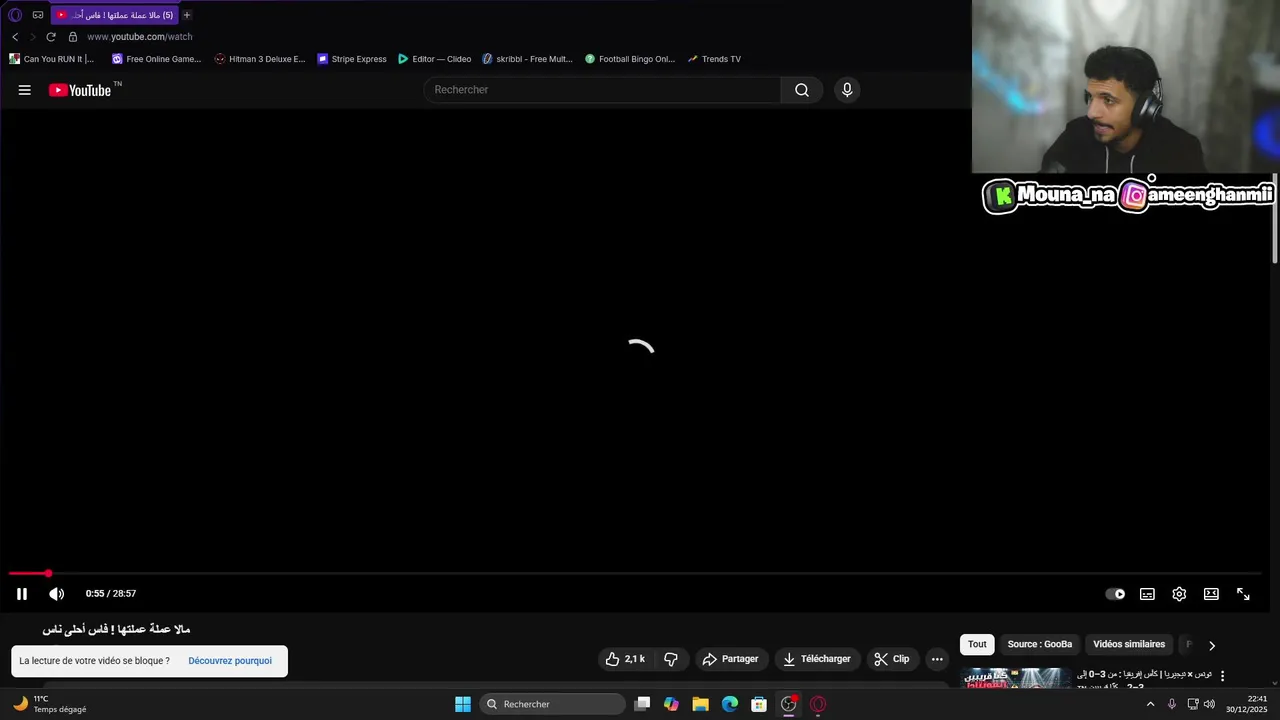This screenshot has width=1280, height=720.
Task: Open Microsoft Store from the taskbar
Action: tap(759, 704)
